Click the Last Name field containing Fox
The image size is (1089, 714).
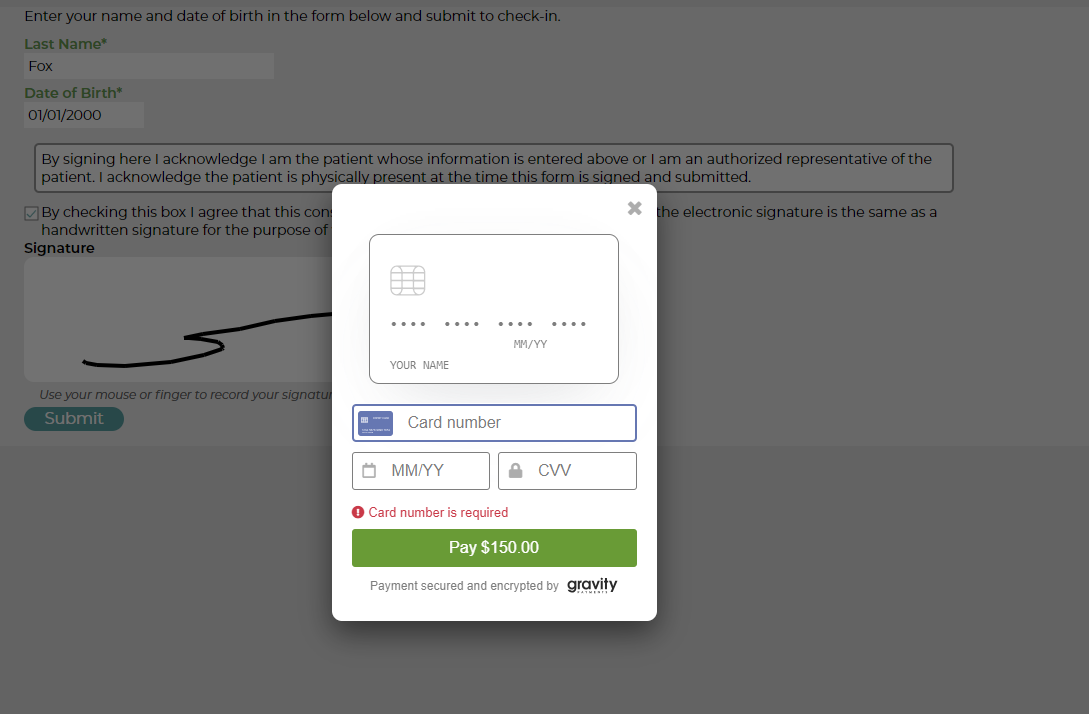click(x=149, y=66)
